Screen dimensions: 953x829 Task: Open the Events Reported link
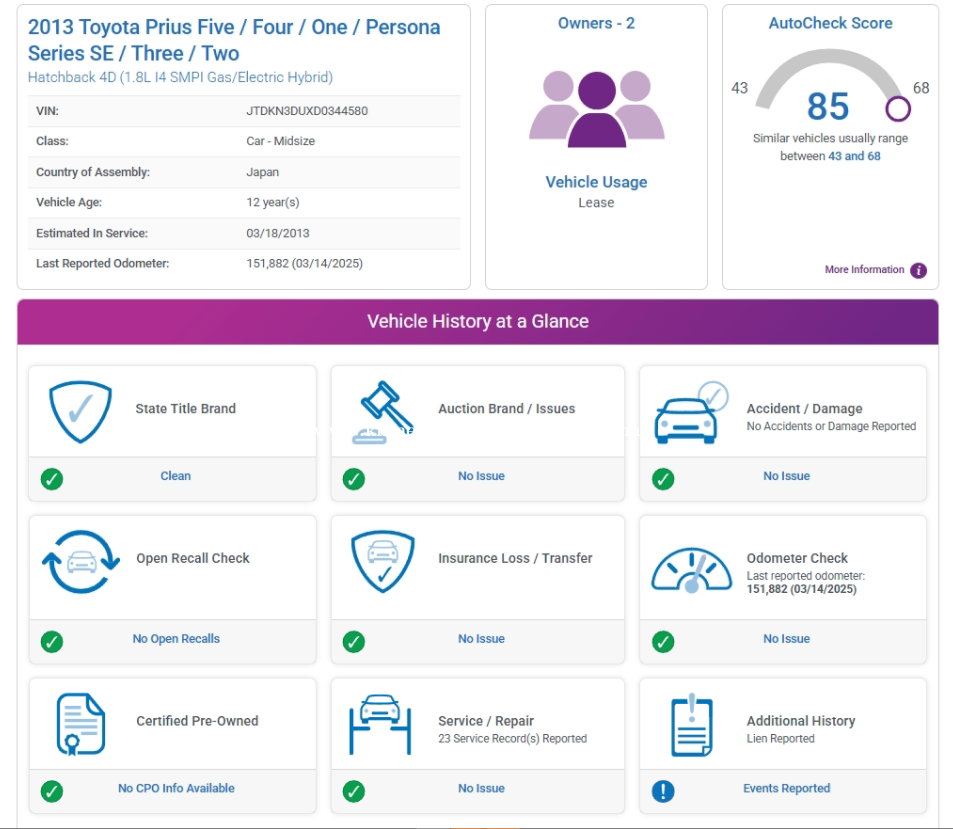(786, 788)
